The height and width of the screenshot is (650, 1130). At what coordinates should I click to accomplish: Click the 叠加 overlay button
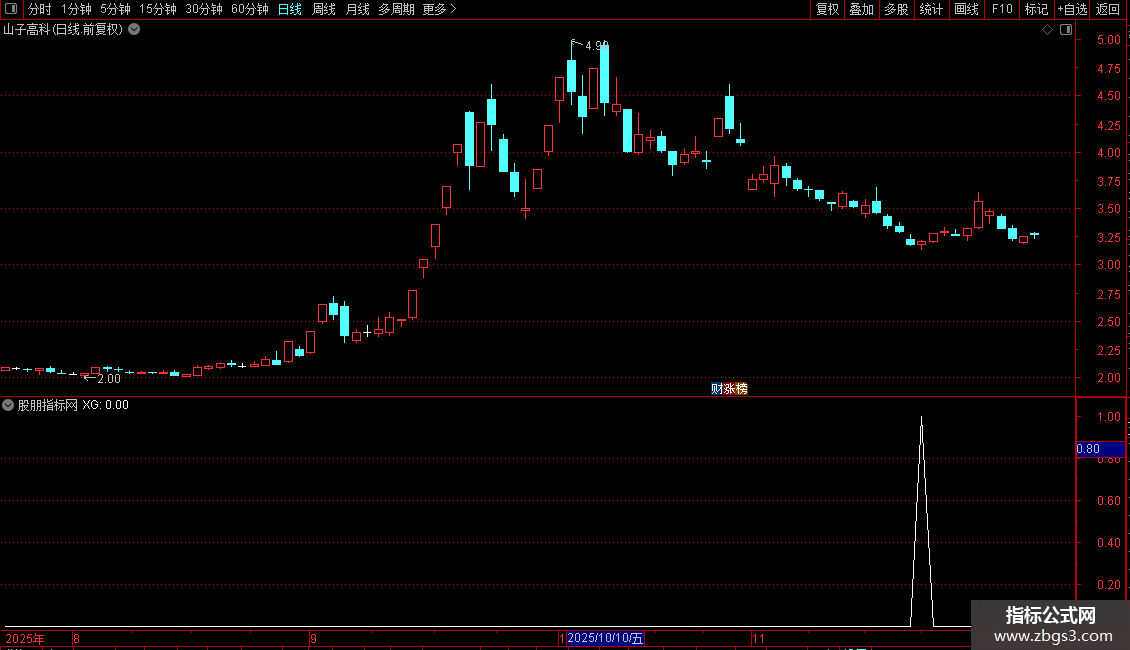point(861,9)
